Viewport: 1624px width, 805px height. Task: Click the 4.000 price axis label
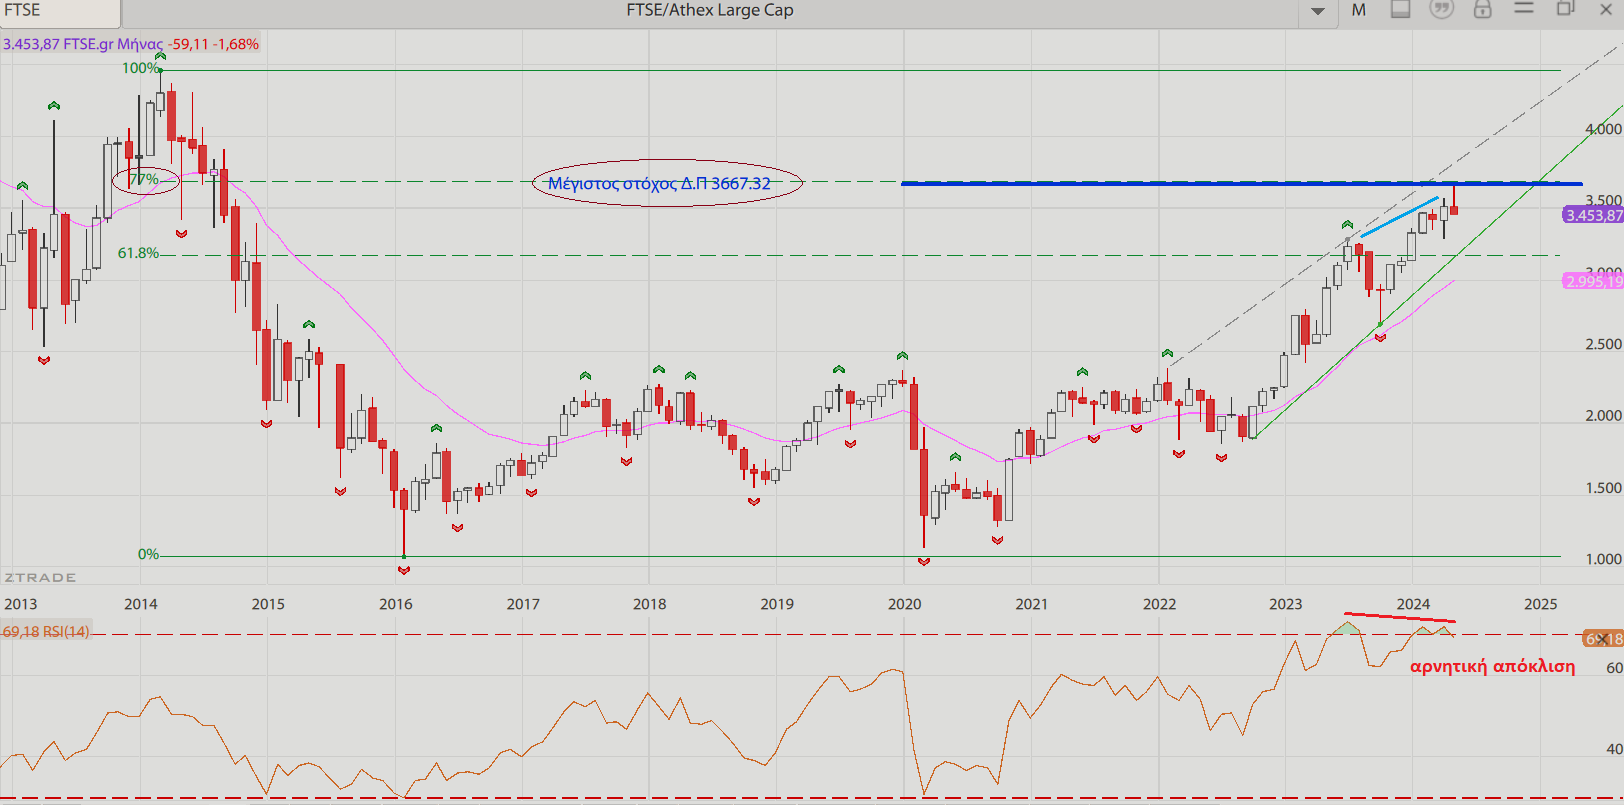(x=1603, y=129)
